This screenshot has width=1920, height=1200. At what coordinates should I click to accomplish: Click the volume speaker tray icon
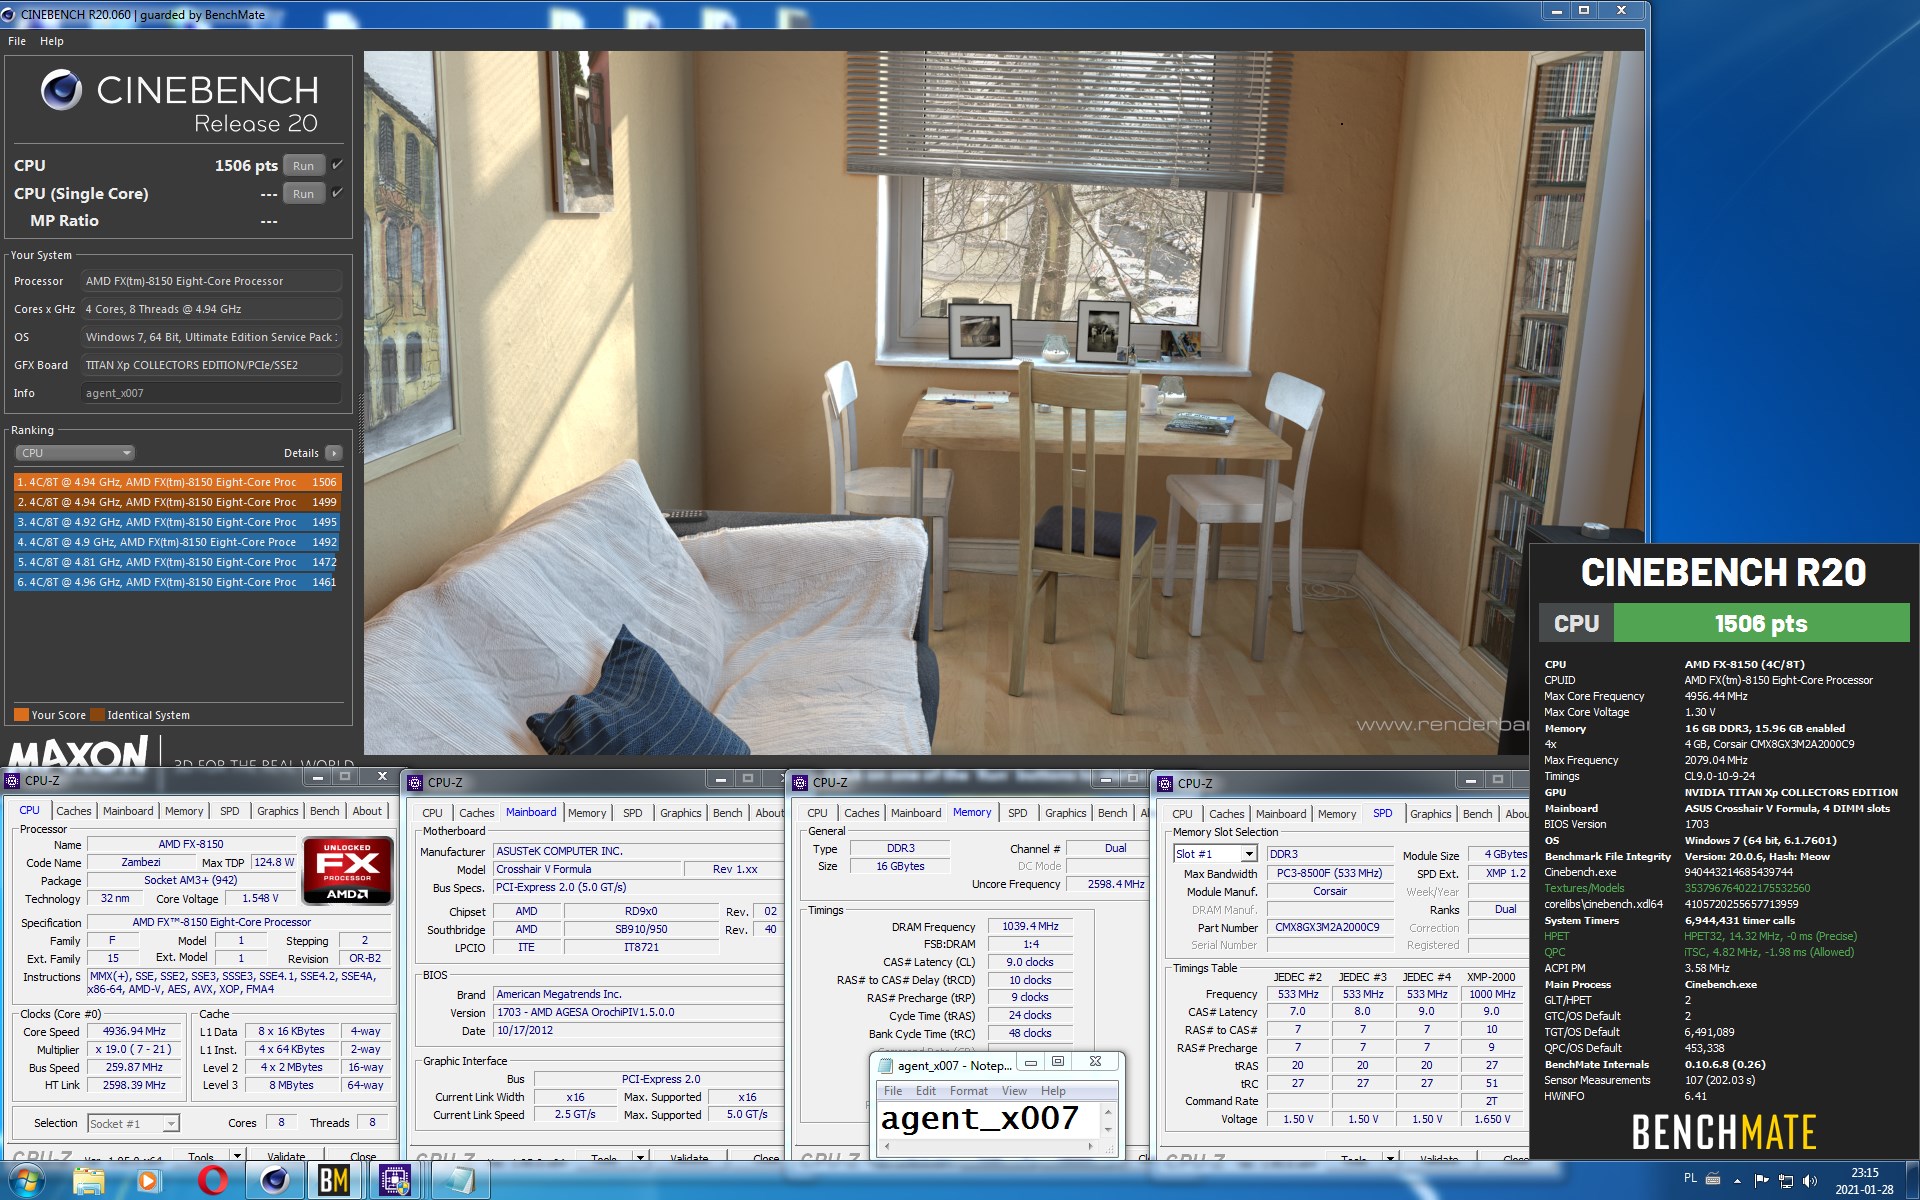coord(1810,1180)
